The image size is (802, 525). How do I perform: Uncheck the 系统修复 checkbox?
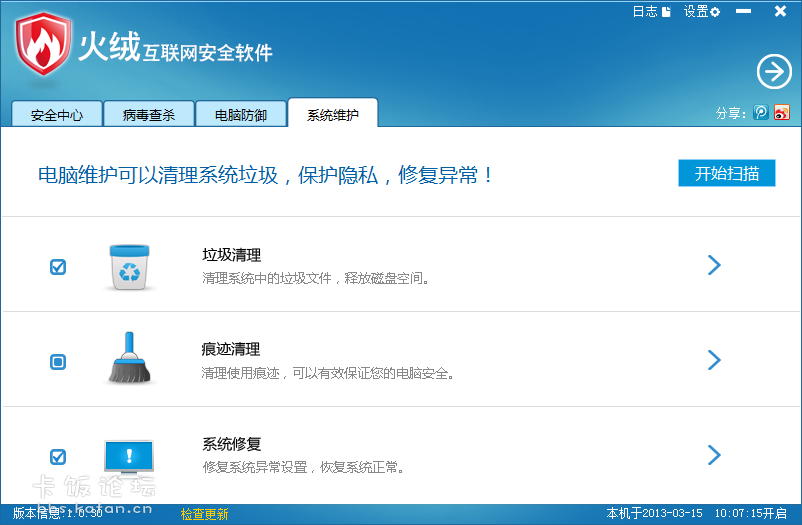coord(58,457)
